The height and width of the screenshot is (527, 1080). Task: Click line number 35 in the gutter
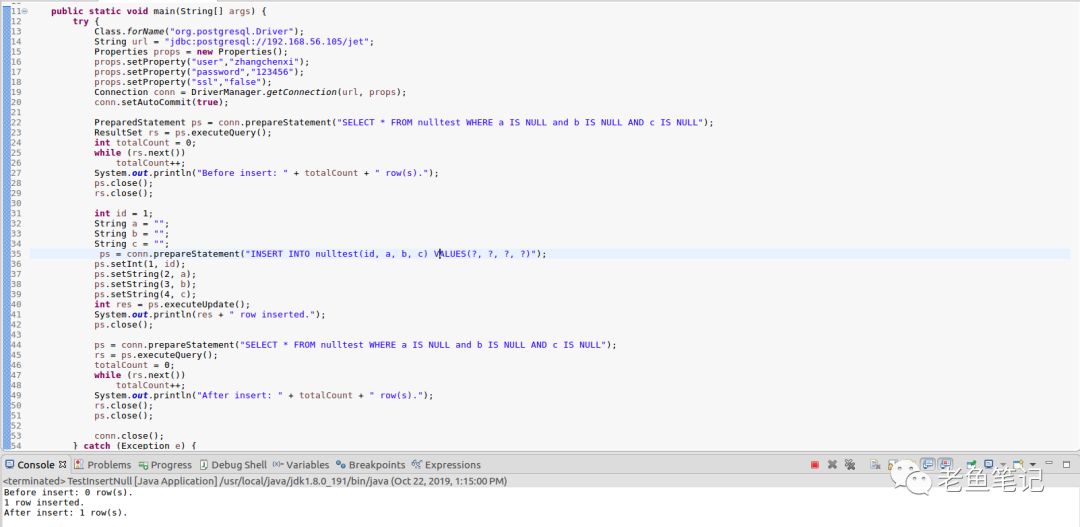[16, 254]
